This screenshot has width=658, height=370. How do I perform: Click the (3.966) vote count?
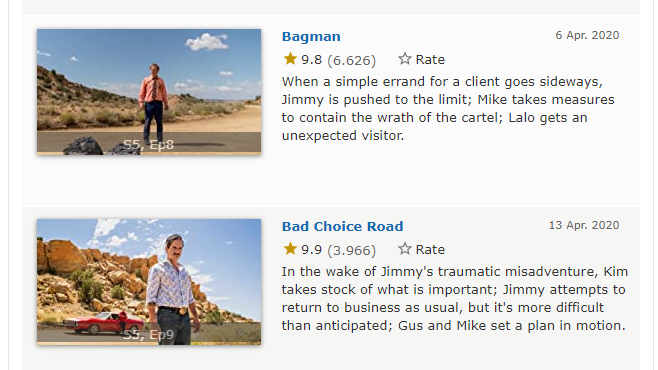(352, 250)
